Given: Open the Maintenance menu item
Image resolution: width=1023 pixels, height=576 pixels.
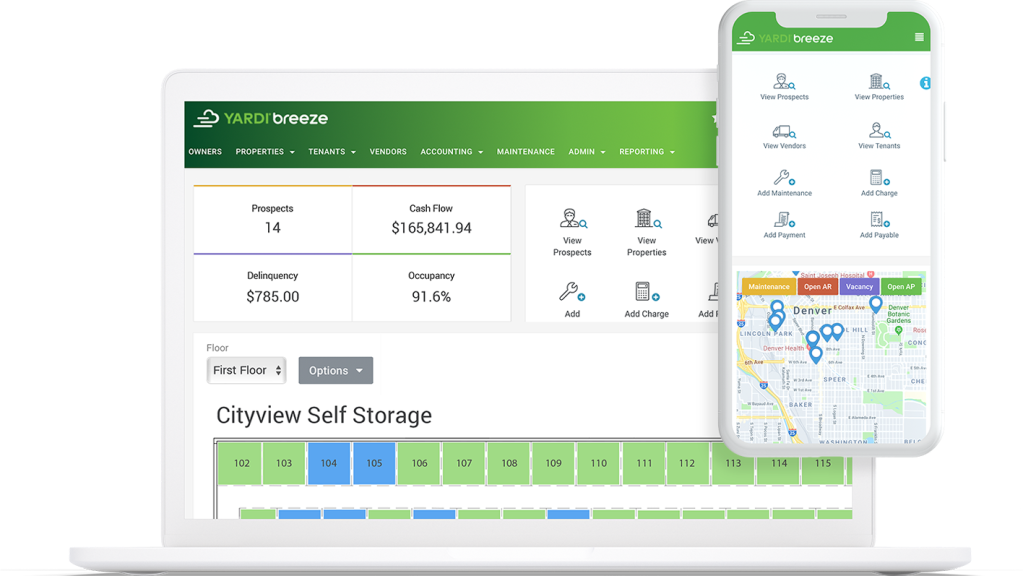Looking at the screenshot, I should click(x=526, y=152).
